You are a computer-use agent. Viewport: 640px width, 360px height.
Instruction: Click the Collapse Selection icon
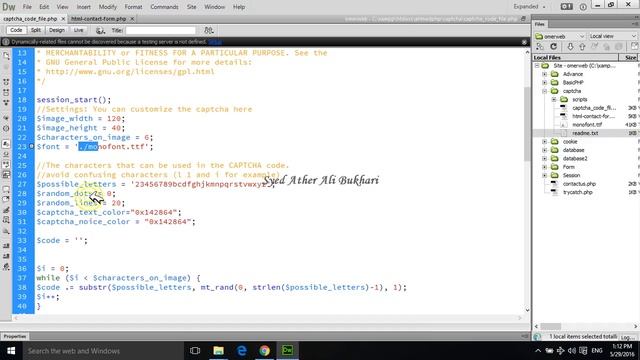coord(6,93)
